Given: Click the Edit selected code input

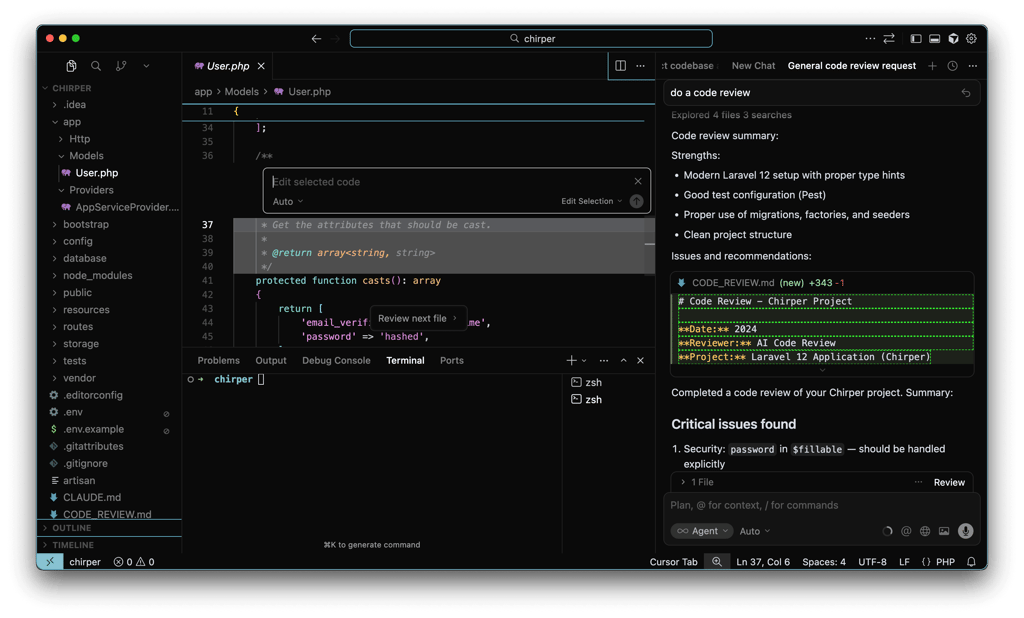Looking at the screenshot, I should [x=451, y=182].
